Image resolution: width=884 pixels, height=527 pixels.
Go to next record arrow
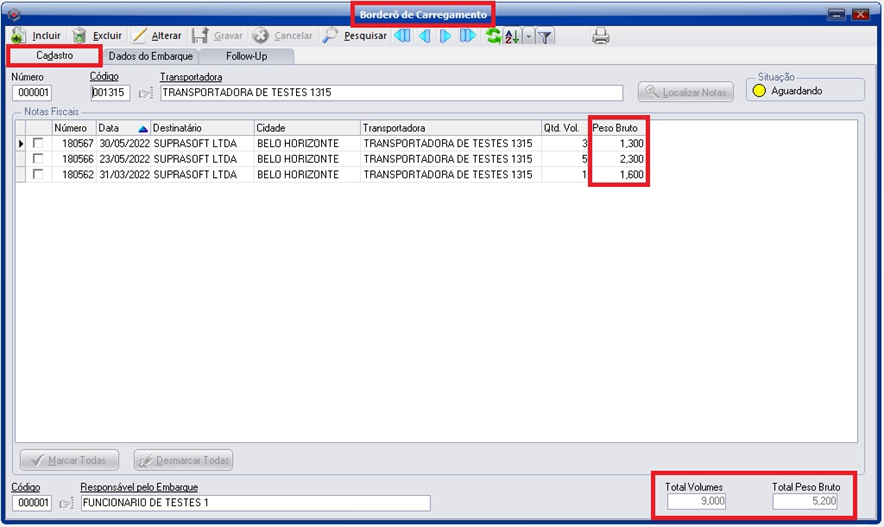(445, 36)
